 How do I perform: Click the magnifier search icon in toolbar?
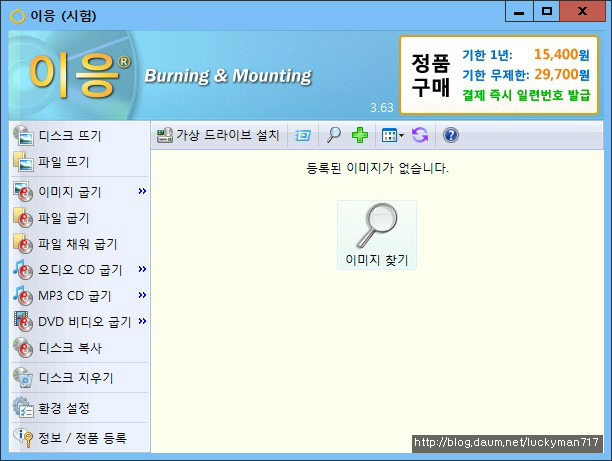coord(334,135)
